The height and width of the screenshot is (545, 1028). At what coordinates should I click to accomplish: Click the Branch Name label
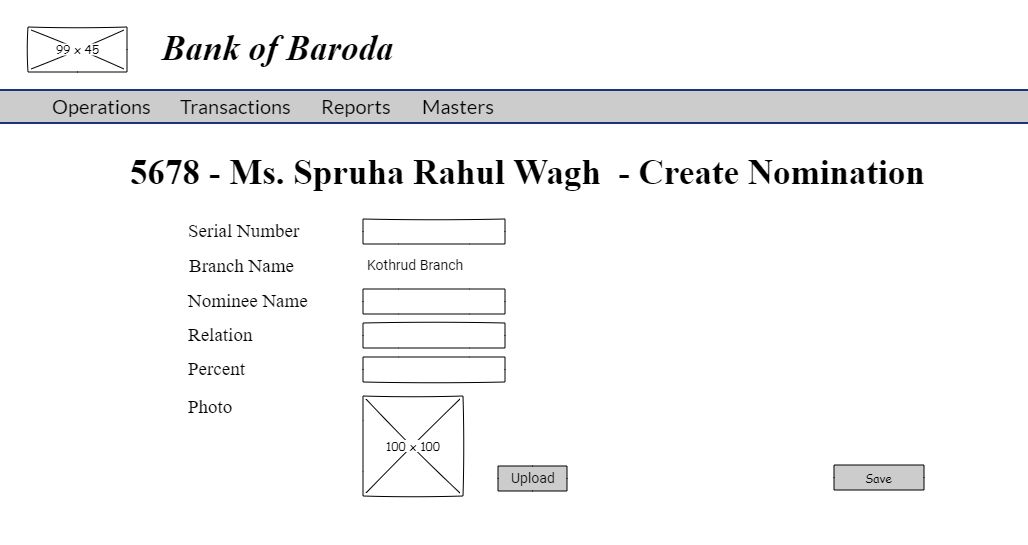coord(241,266)
